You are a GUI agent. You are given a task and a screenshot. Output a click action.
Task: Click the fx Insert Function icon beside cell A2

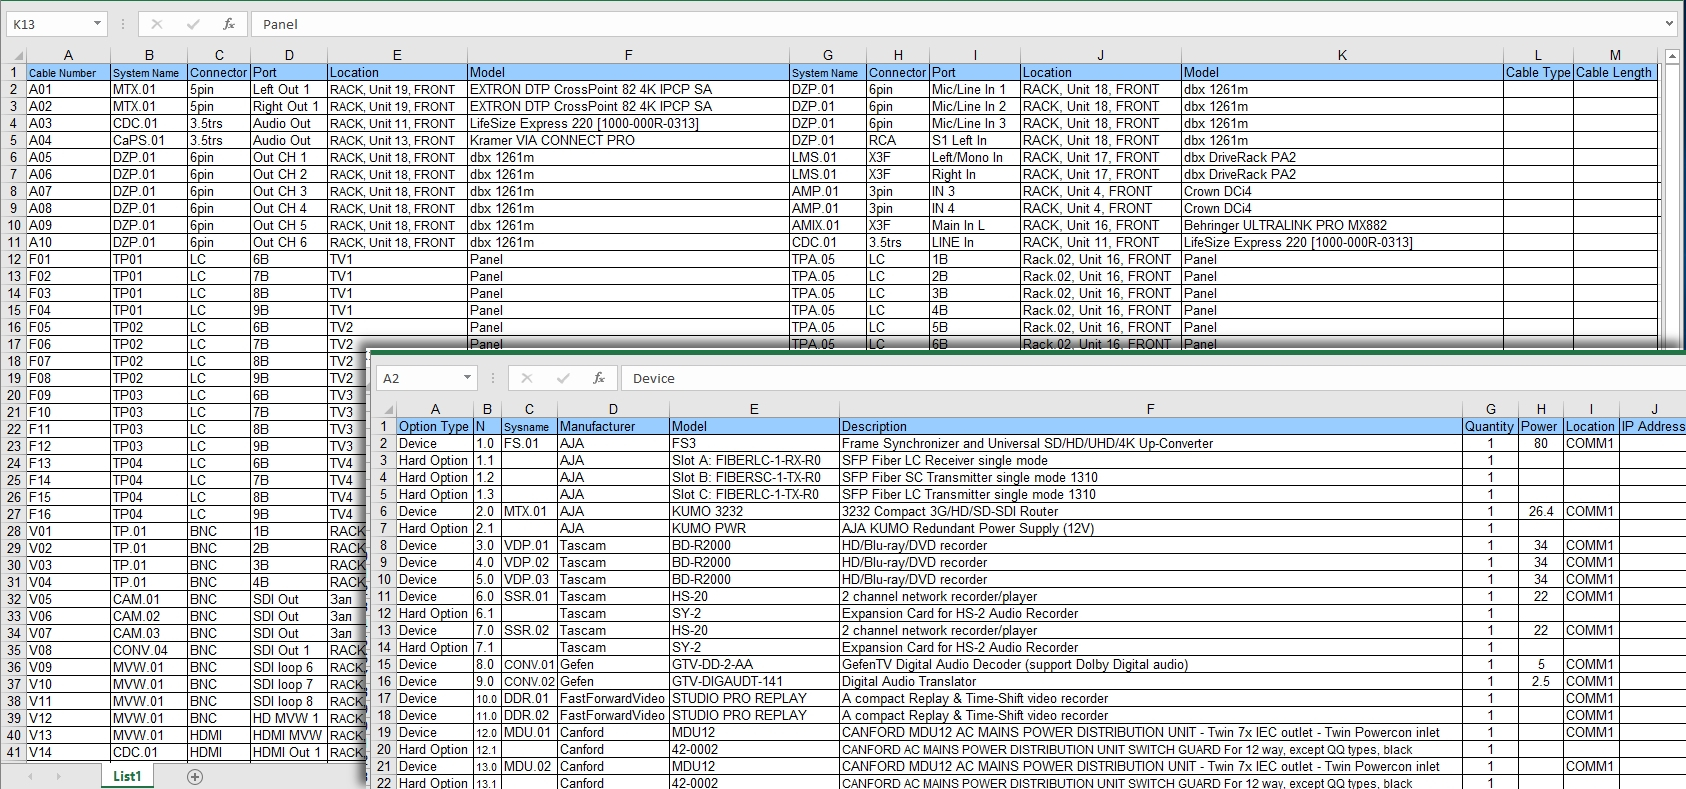tap(599, 378)
